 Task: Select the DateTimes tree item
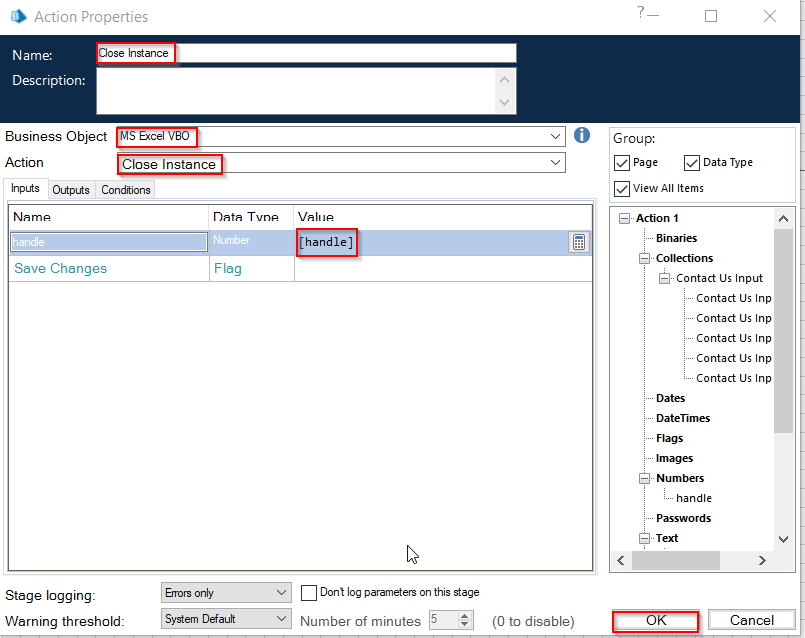[683, 418]
